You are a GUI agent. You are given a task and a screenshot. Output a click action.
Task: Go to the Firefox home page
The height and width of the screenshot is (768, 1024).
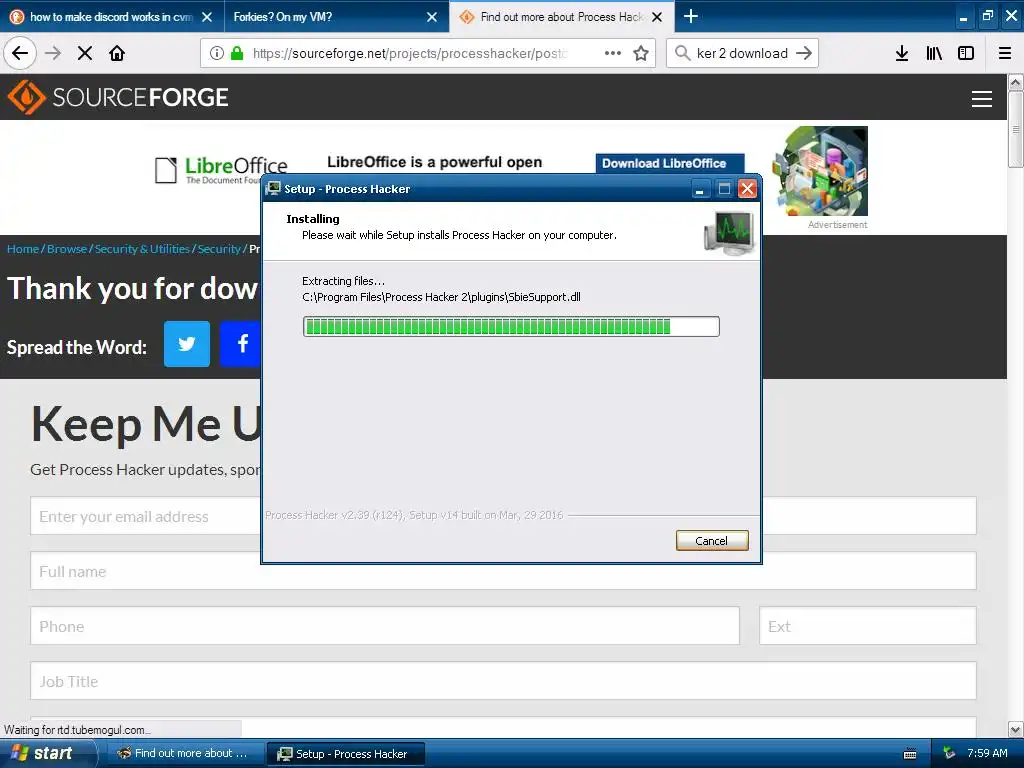click(x=117, y=53)
